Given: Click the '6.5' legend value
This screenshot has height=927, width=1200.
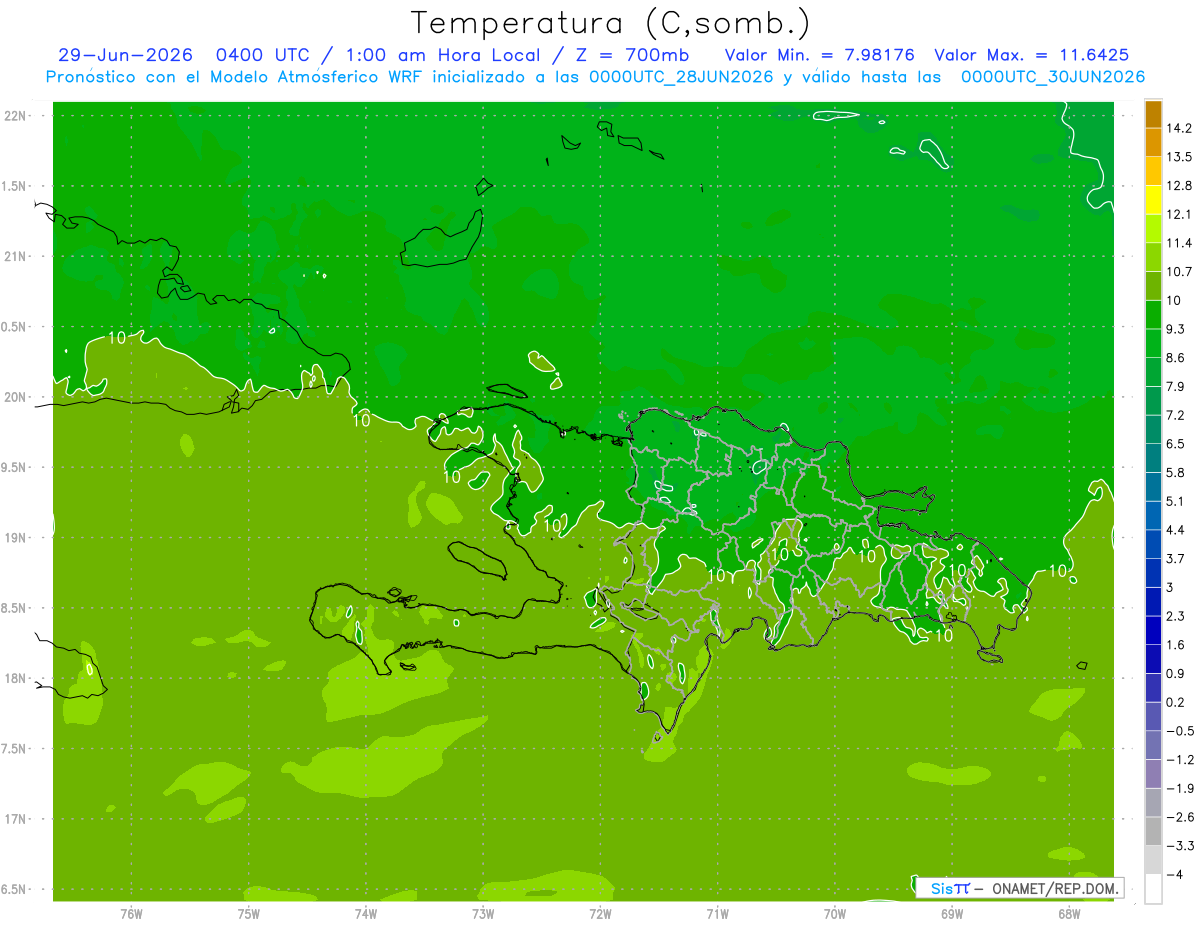Looking at the screenshot, I should pyautogui.click(x=1176, y=444).
